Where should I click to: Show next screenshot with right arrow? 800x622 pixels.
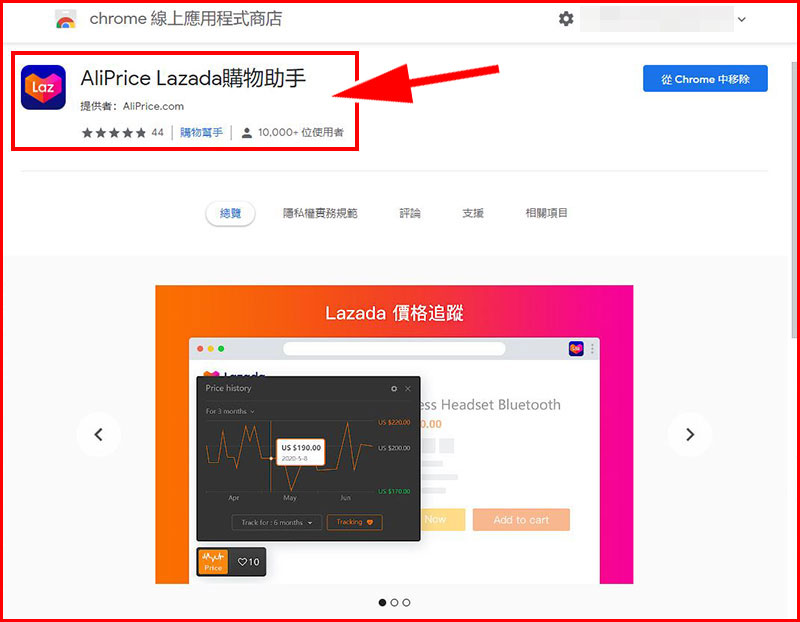click(690, 434)
